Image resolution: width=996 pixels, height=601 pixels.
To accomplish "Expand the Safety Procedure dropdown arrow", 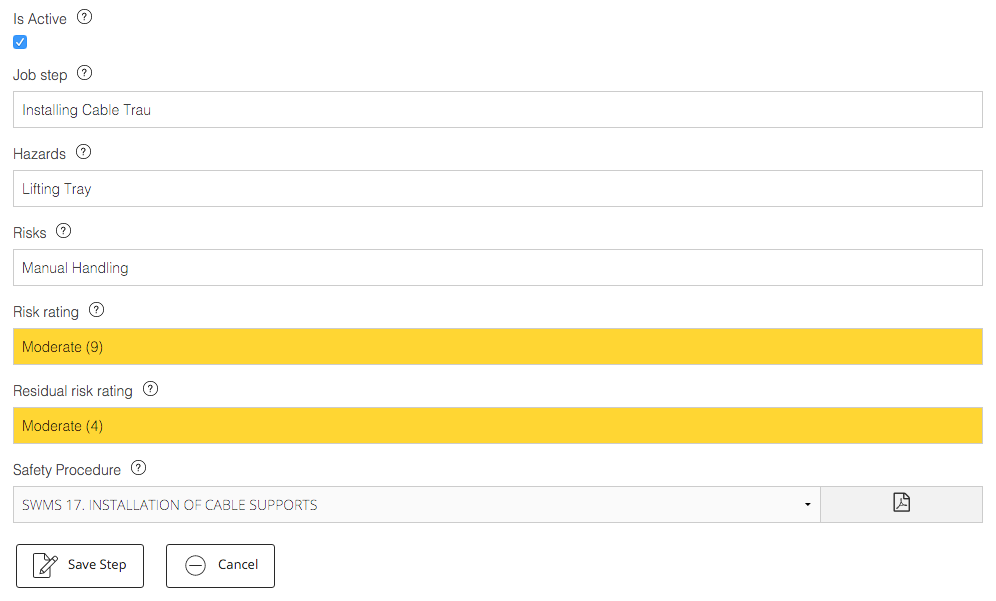I will [807, 504].
